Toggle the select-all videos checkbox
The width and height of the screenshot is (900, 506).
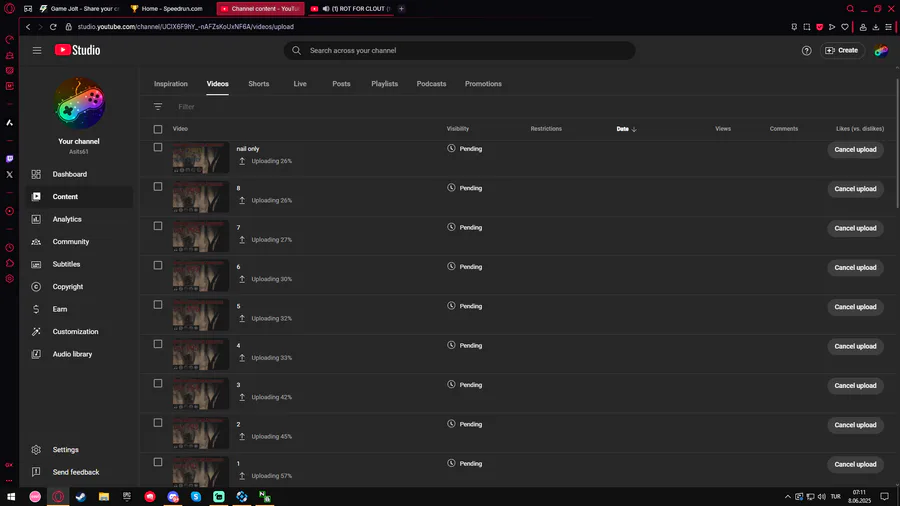tap(158, 129)
